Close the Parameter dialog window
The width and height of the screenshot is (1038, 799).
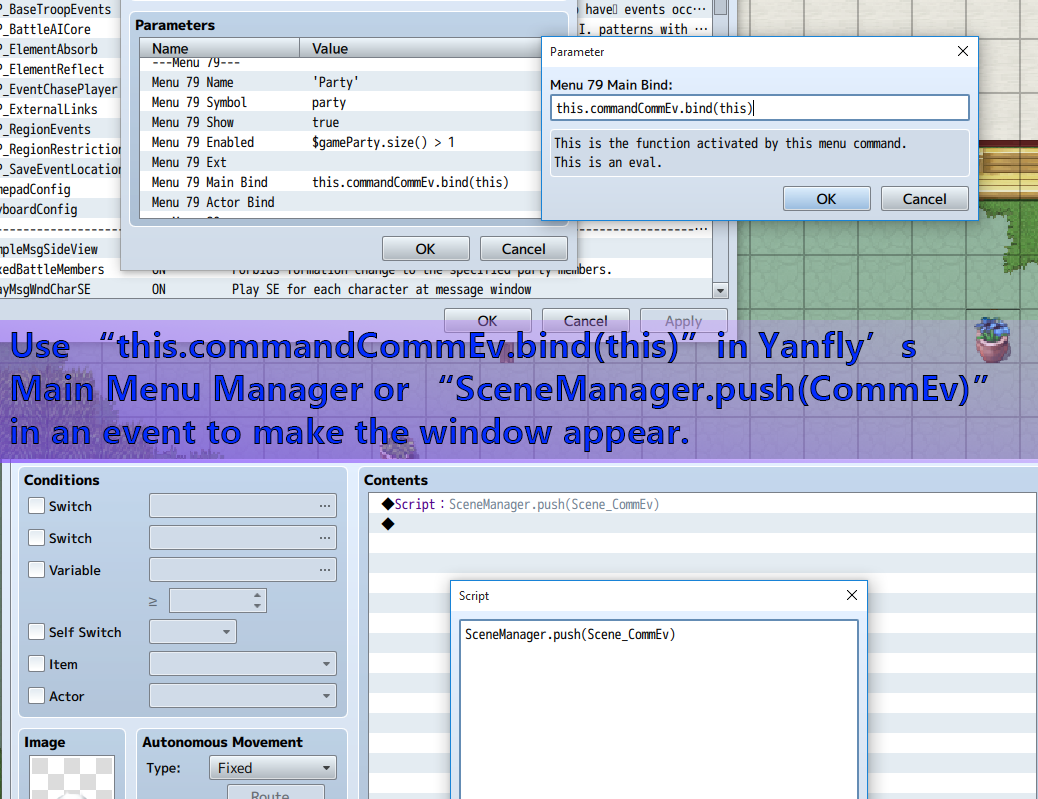coord(962,52)
